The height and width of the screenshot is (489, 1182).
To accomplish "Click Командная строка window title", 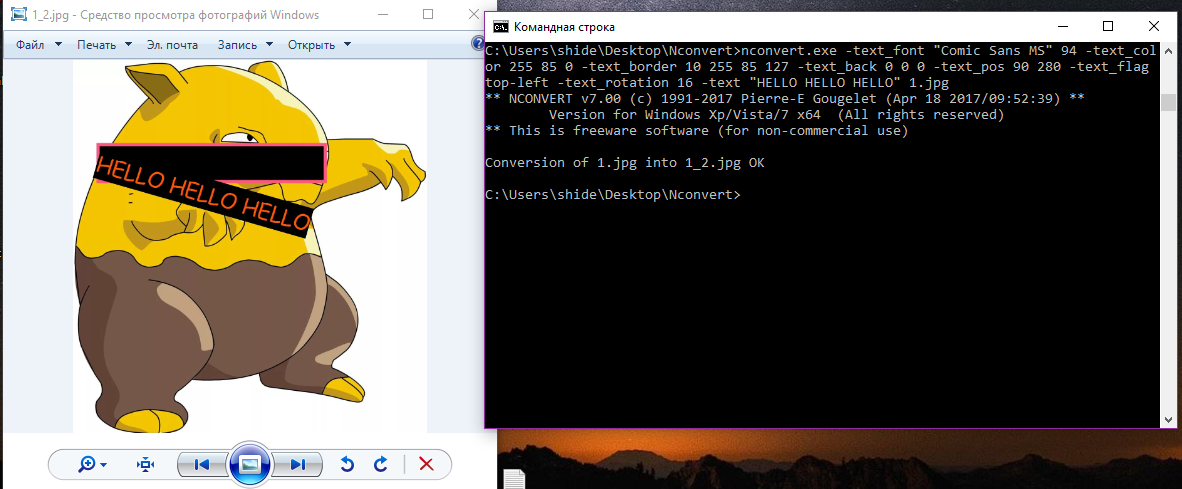I will pyautogui.click(x=564, y=27).
